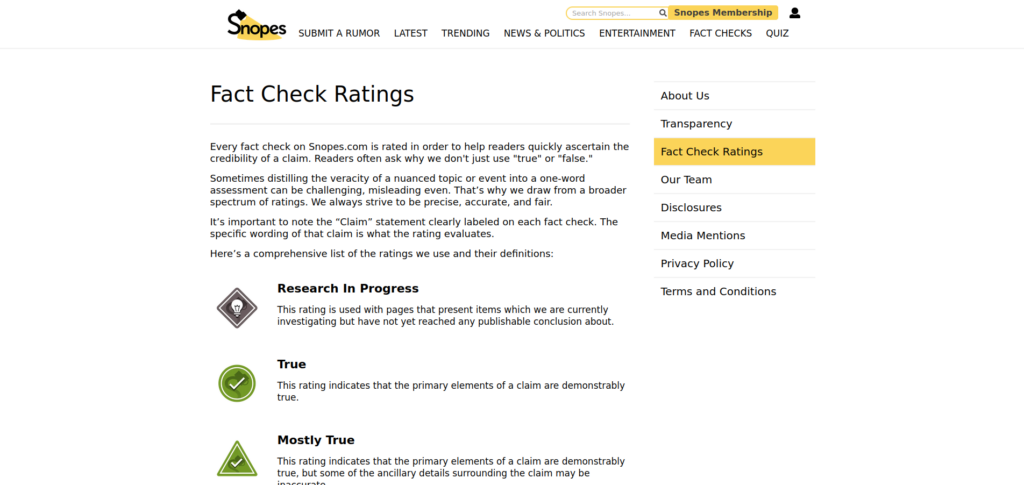Open the Transparency sidebar link
1024x485 pixels.
pyautogui.click(x=734, y=124)
